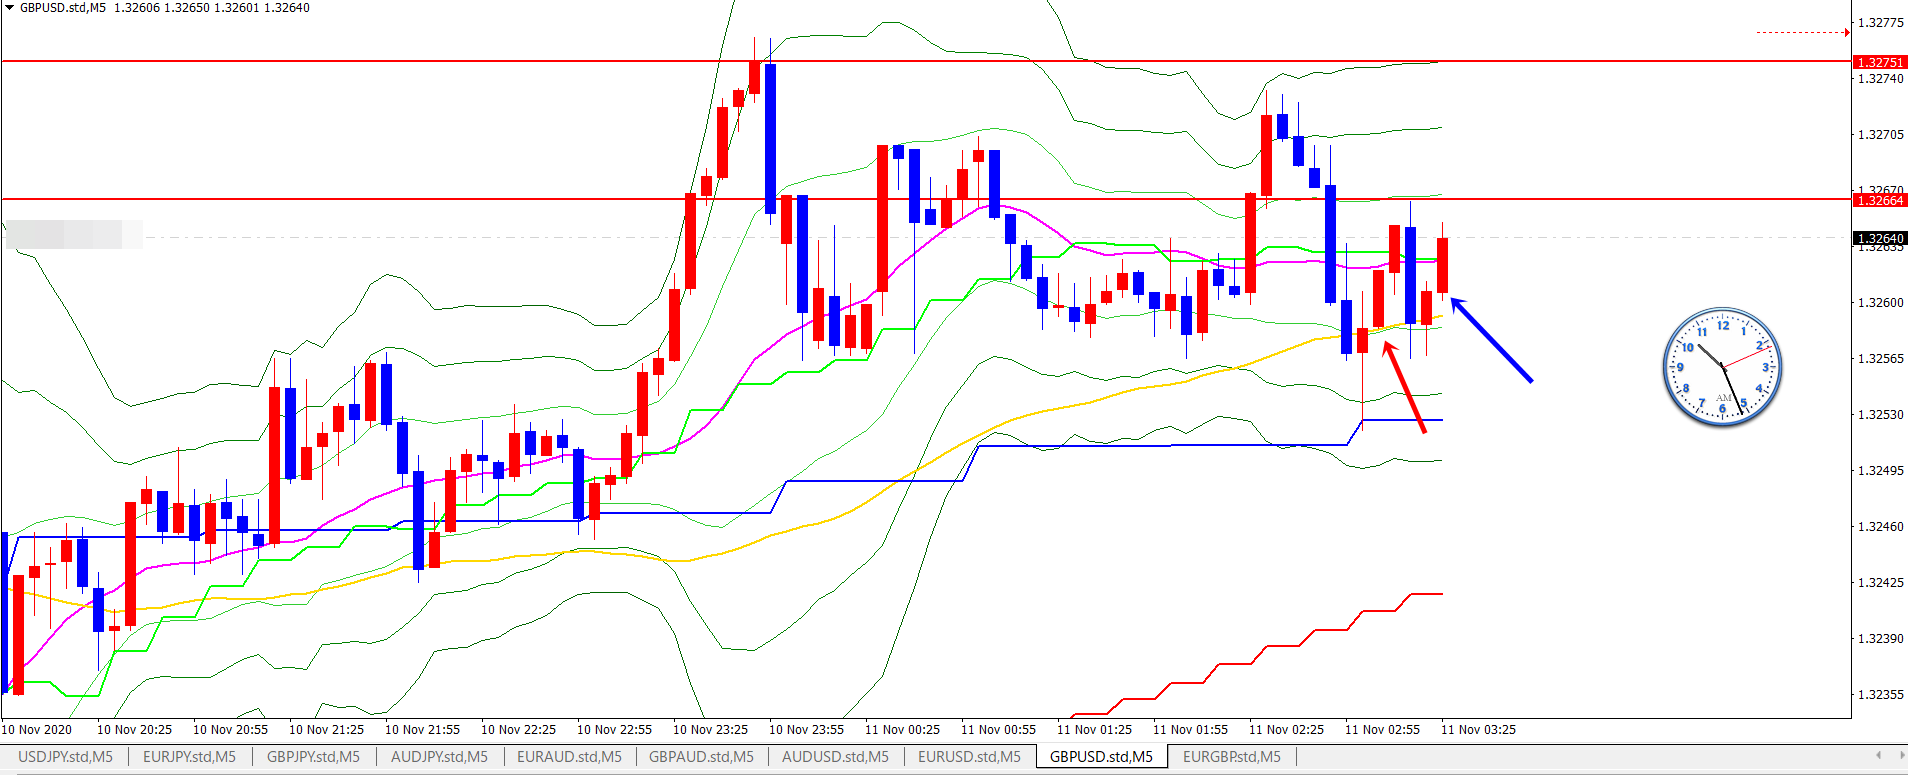Open the AUDJPY.std,M5 tab
Image resolution: width=1908 pixels, height=775 pixels.
(439, 757)
